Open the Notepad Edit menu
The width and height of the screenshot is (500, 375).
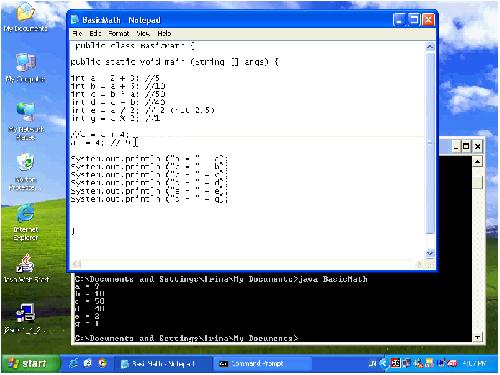click(95, 33)
